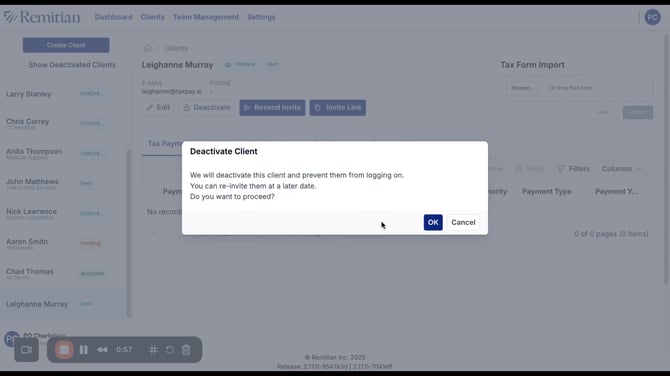Stop the screen recording
The height and width of the screenshot is (376, 670).
point(64,350)
